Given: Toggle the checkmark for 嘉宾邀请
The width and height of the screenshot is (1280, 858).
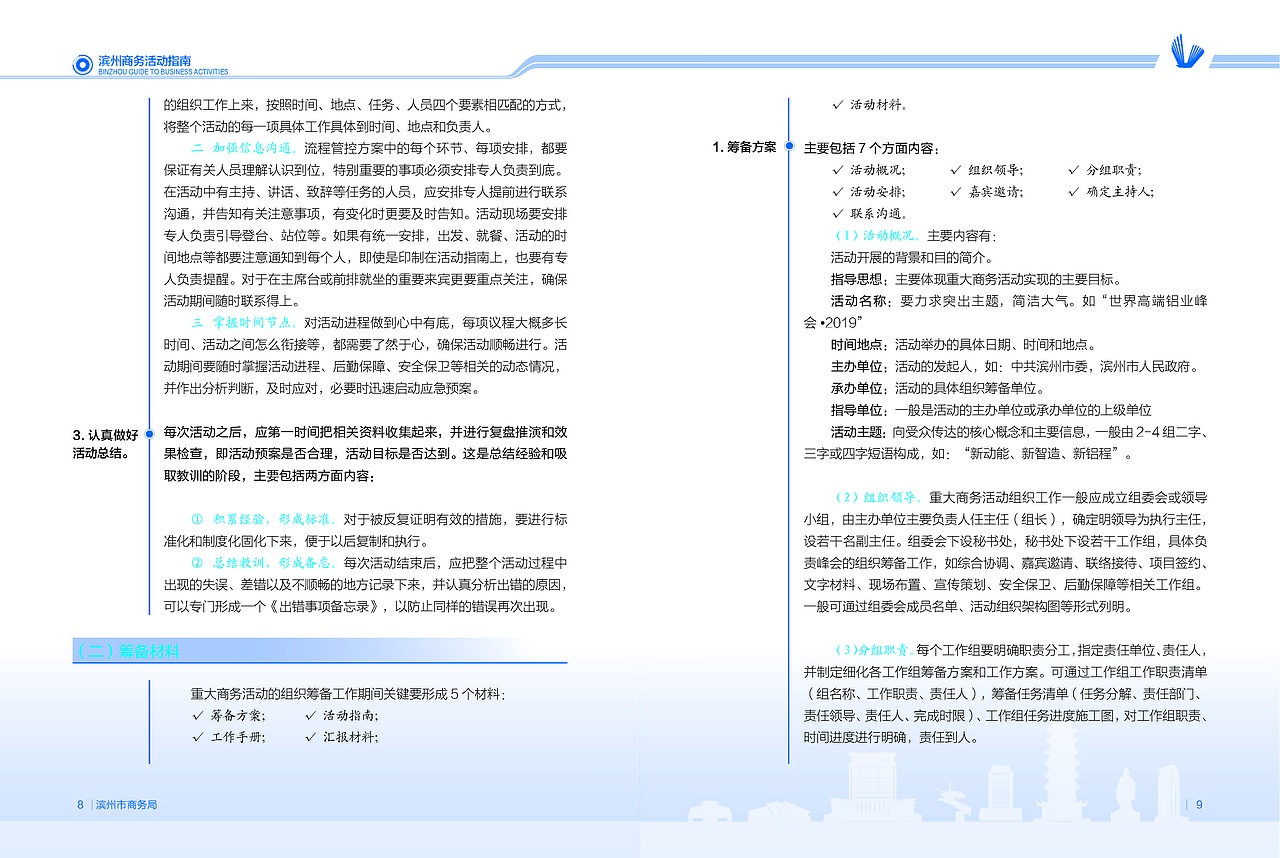Looking at the screenshot, I should click(953, 189).
